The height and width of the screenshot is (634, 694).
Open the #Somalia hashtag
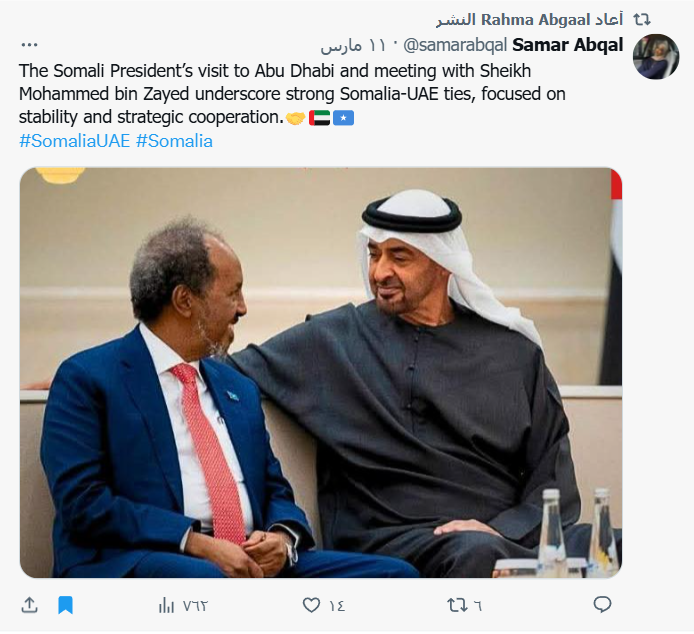point(174,141)
